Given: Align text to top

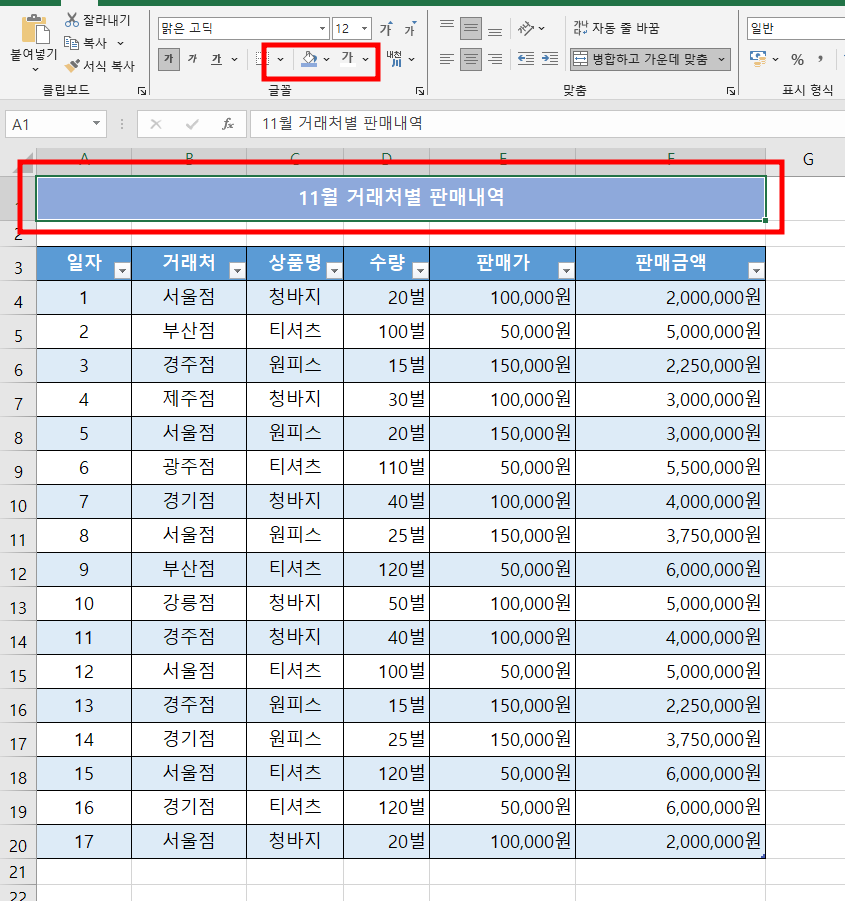Looking at the screenshot, I should pyautogui.click(x=447, y=28).
